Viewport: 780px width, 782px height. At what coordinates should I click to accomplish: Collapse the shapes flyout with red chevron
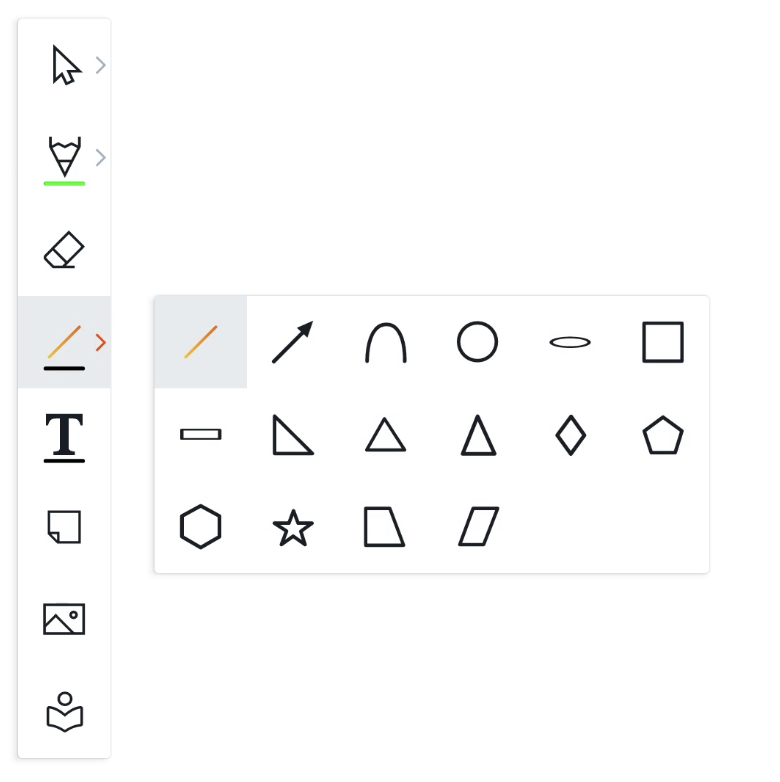[100, 342]
